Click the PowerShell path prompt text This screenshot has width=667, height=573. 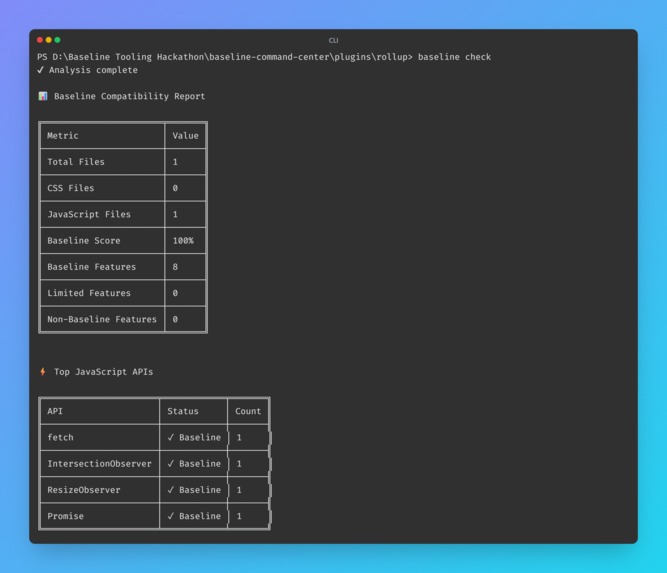tap(225, 57)
